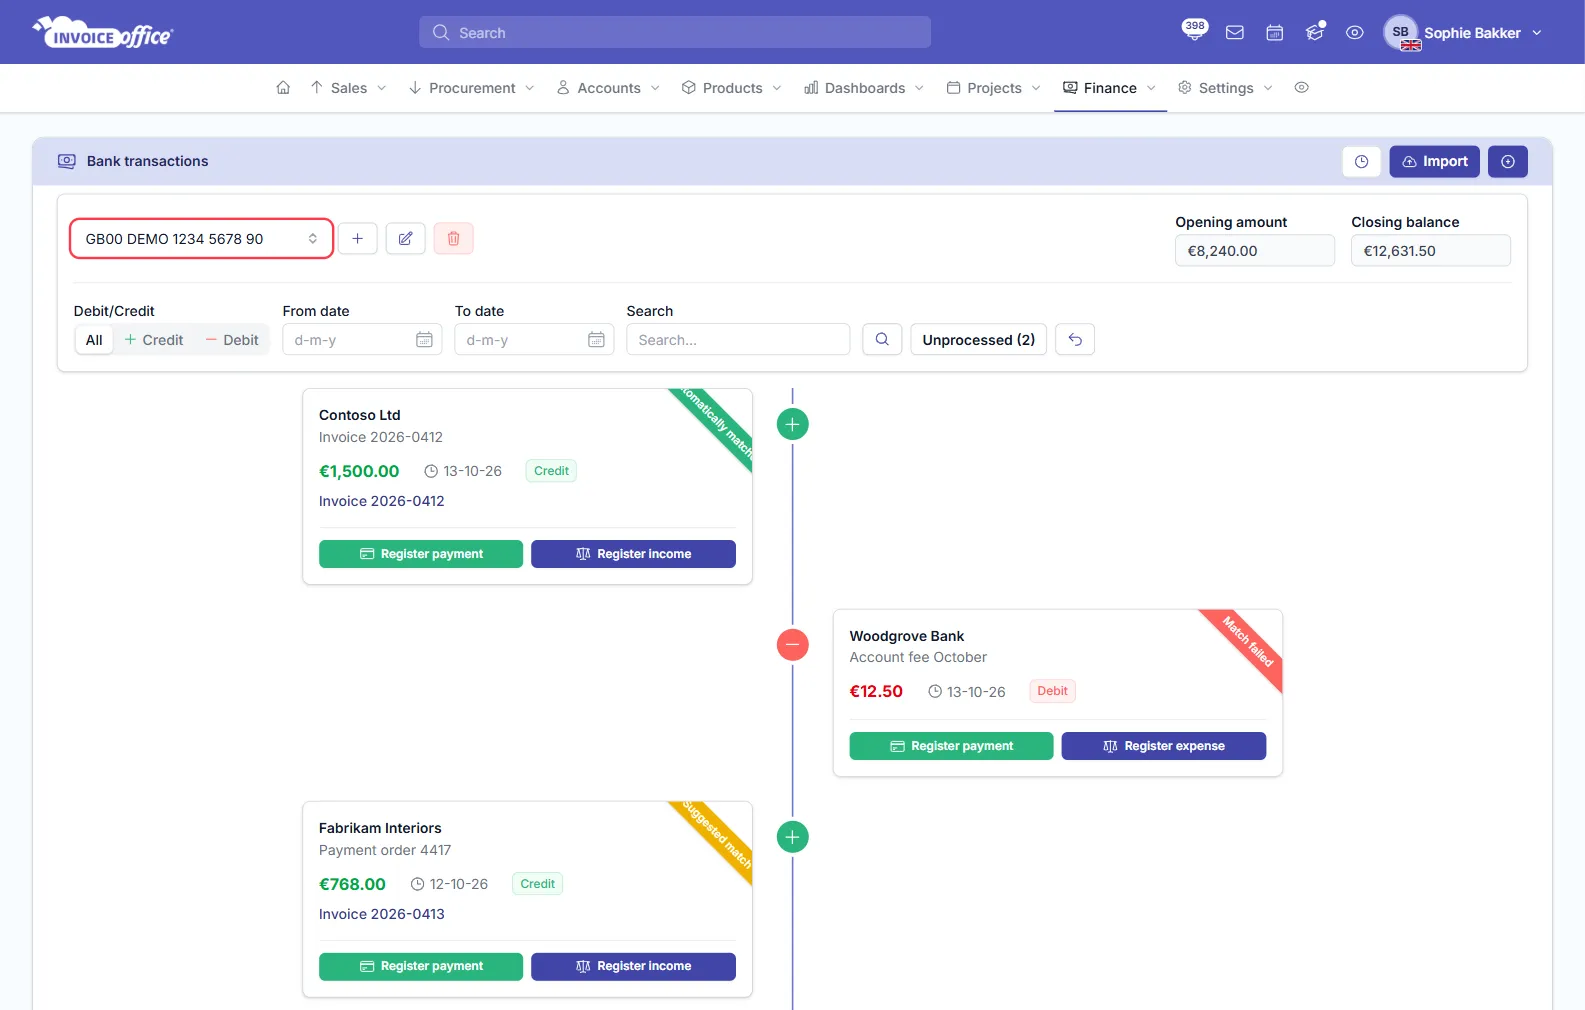Open the calendar icon in top bar
The image size is (1585, 1010).
(1275, 33)
